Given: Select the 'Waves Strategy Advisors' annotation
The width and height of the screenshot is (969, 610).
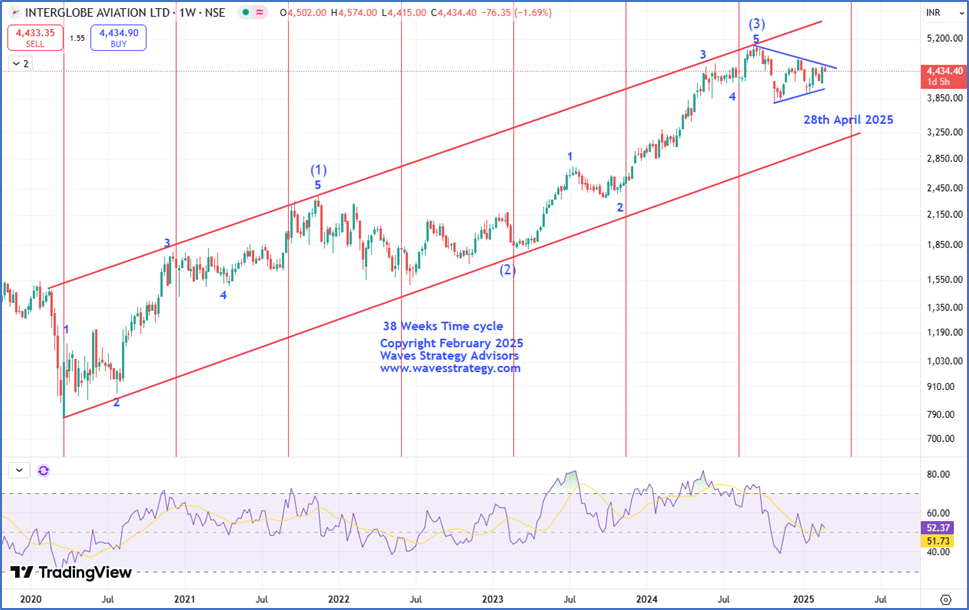Looking at the screenshot, I should coord(449,355).
